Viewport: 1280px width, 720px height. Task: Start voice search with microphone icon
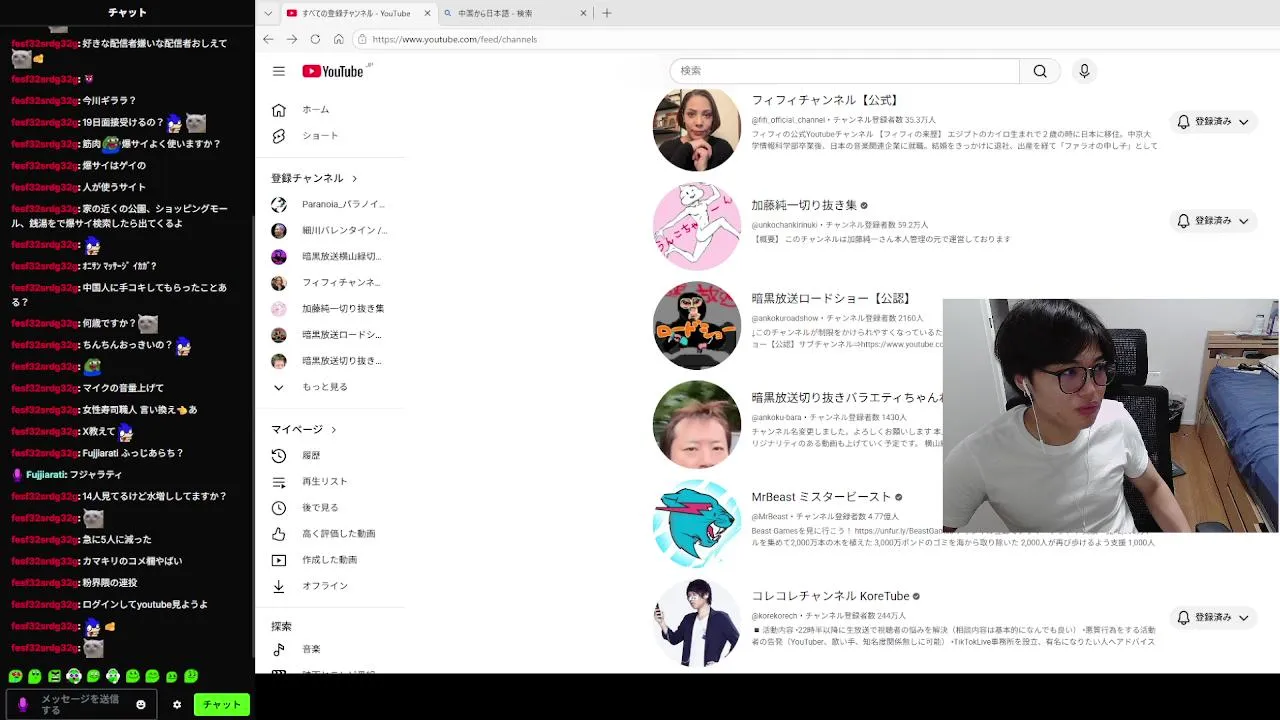1084,71
